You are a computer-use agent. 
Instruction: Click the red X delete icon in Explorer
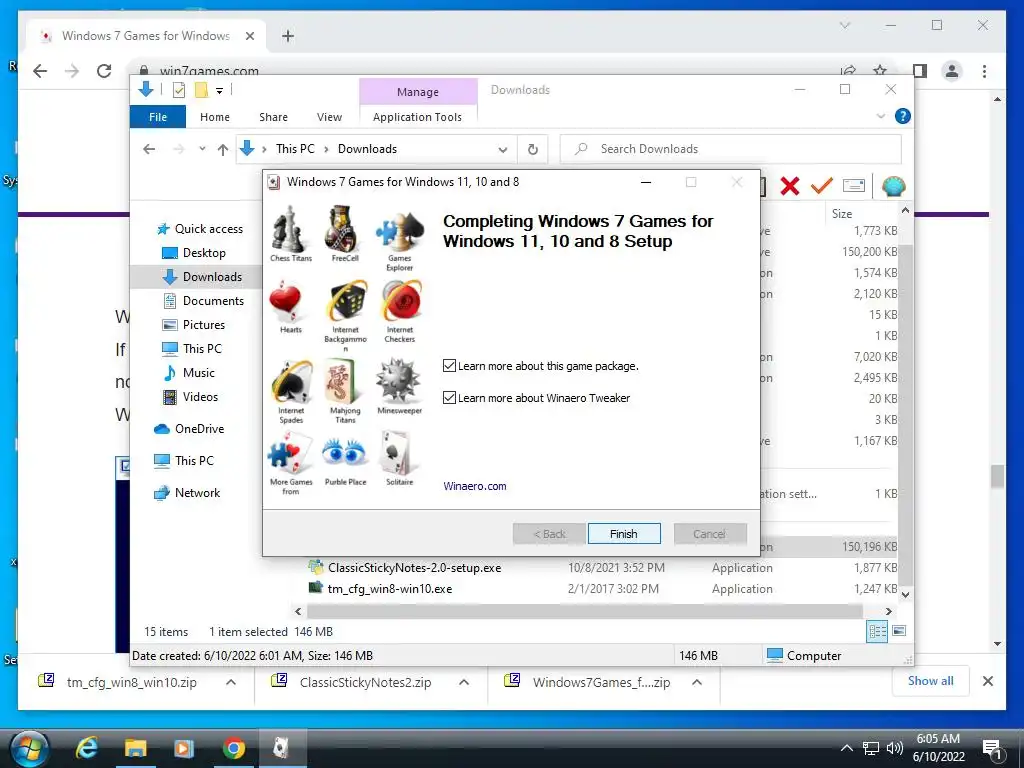(790, 186)
